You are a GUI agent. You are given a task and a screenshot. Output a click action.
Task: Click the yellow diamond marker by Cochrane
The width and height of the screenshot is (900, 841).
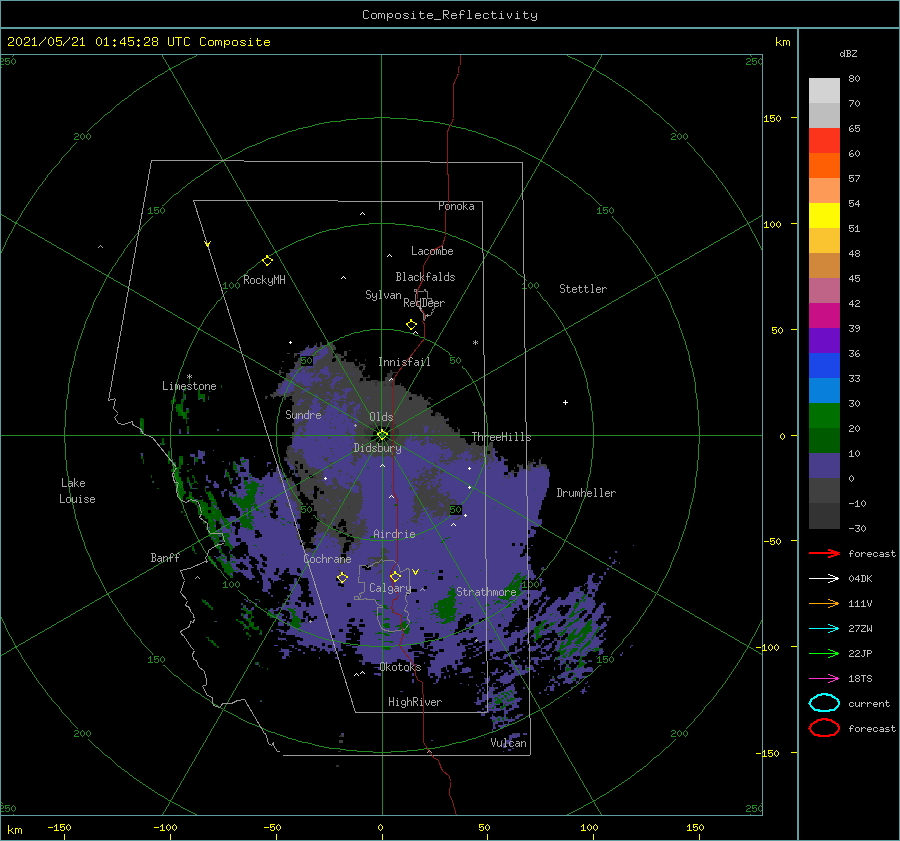342,578
